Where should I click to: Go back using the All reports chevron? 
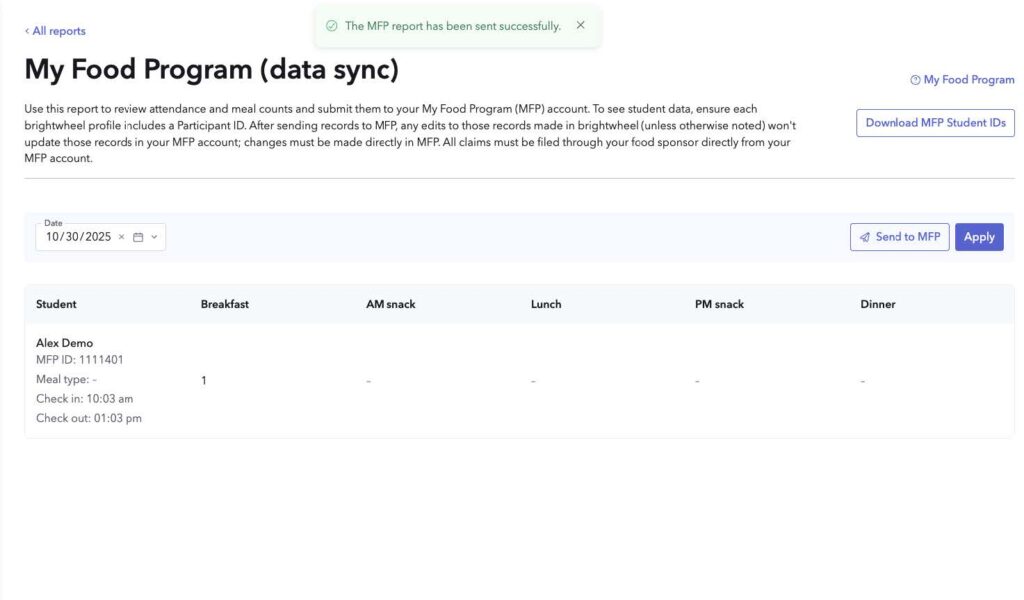(27, 31)
